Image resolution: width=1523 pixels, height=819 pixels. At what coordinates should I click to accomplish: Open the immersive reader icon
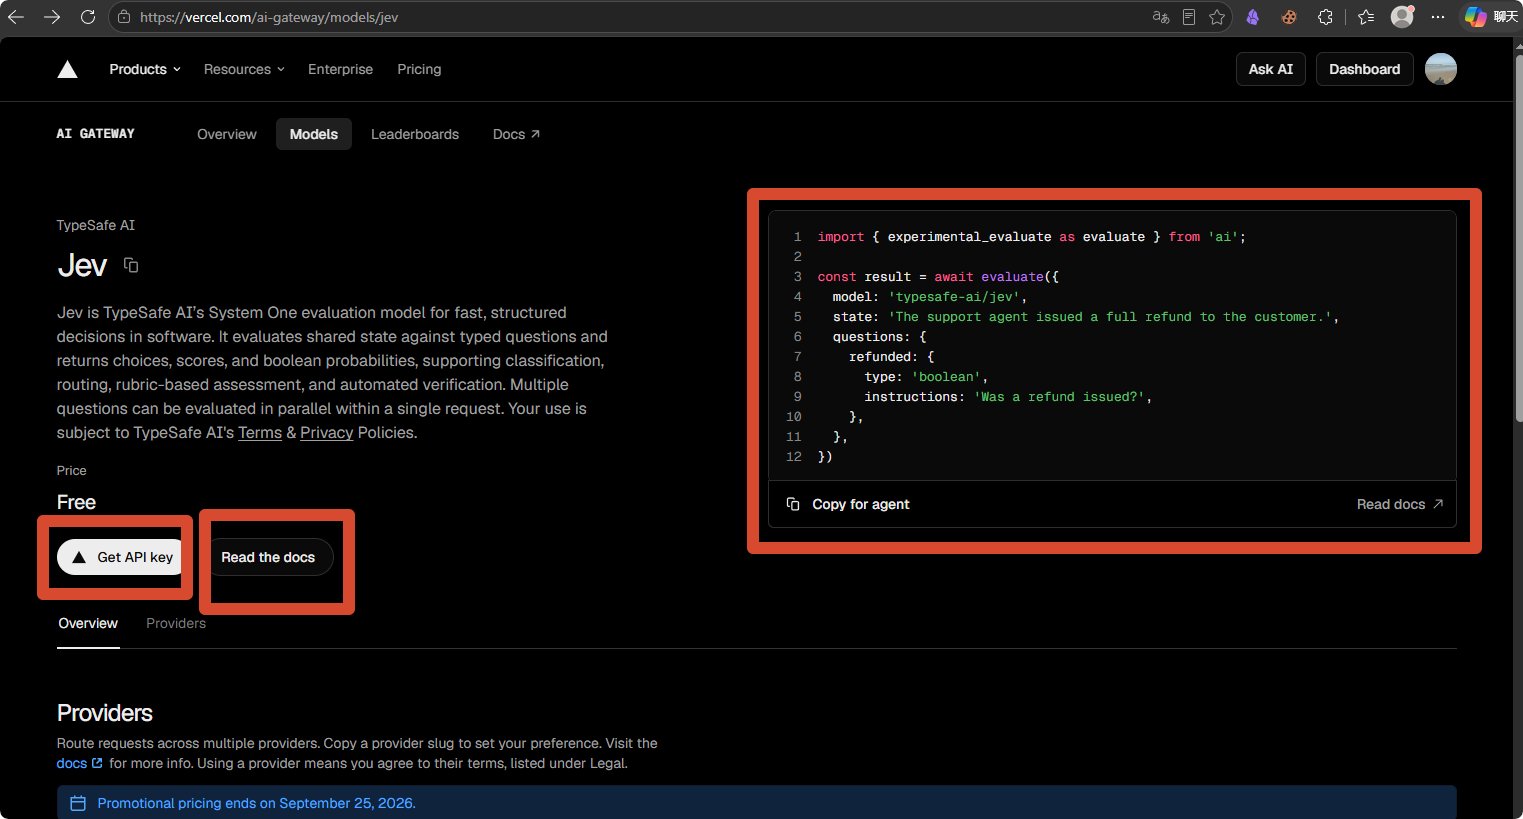(x=1189, y=17)
